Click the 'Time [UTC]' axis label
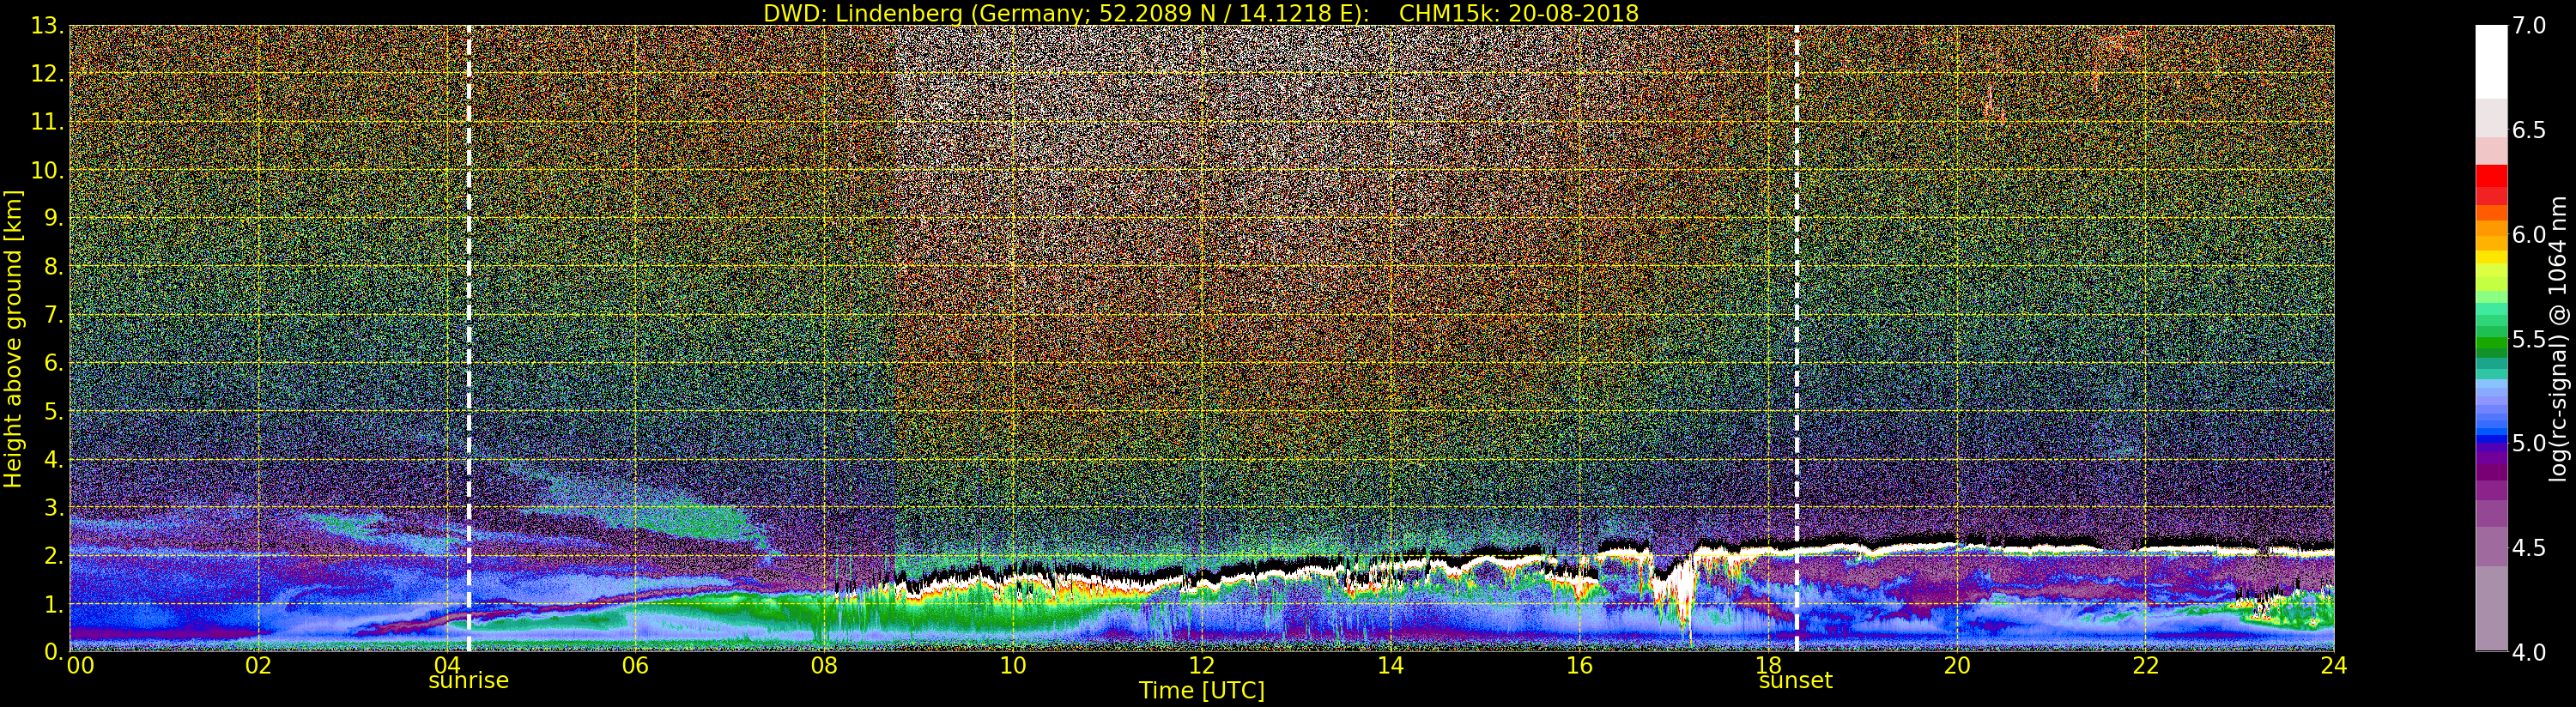 [x=1202, y=691]
